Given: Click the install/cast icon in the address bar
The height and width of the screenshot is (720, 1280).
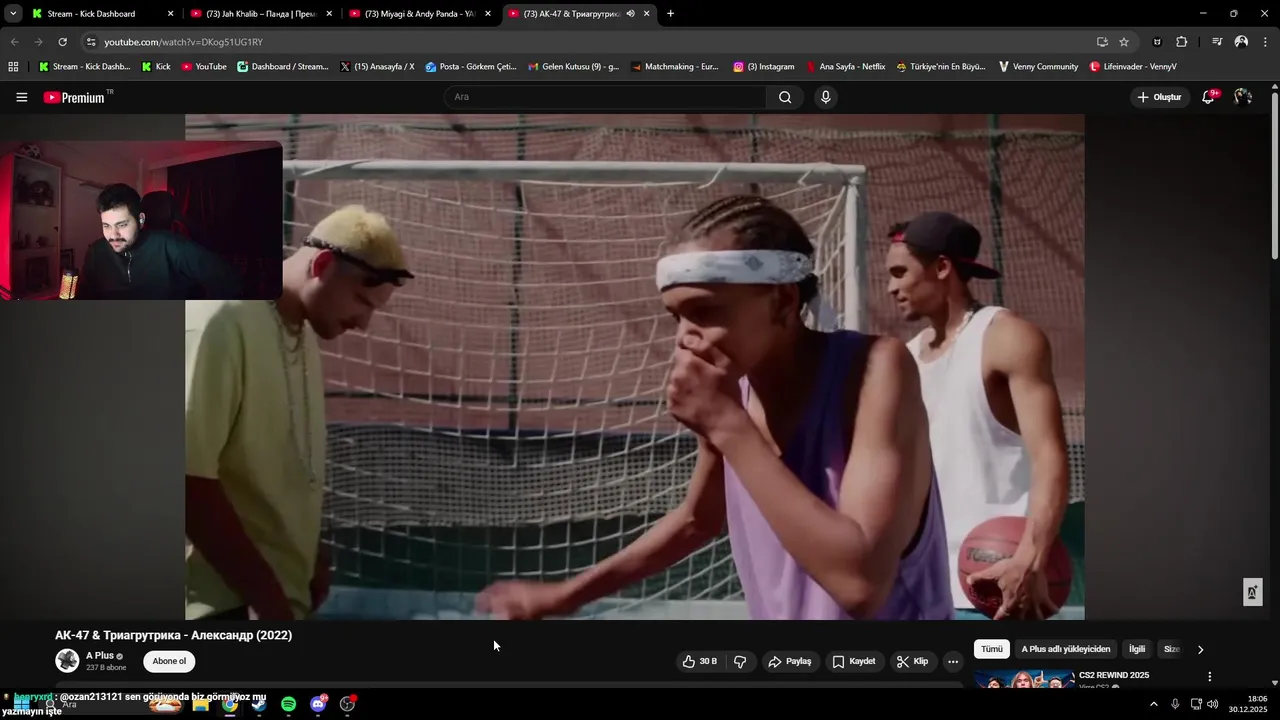Looking at the screenshot, I should 1102,42.
